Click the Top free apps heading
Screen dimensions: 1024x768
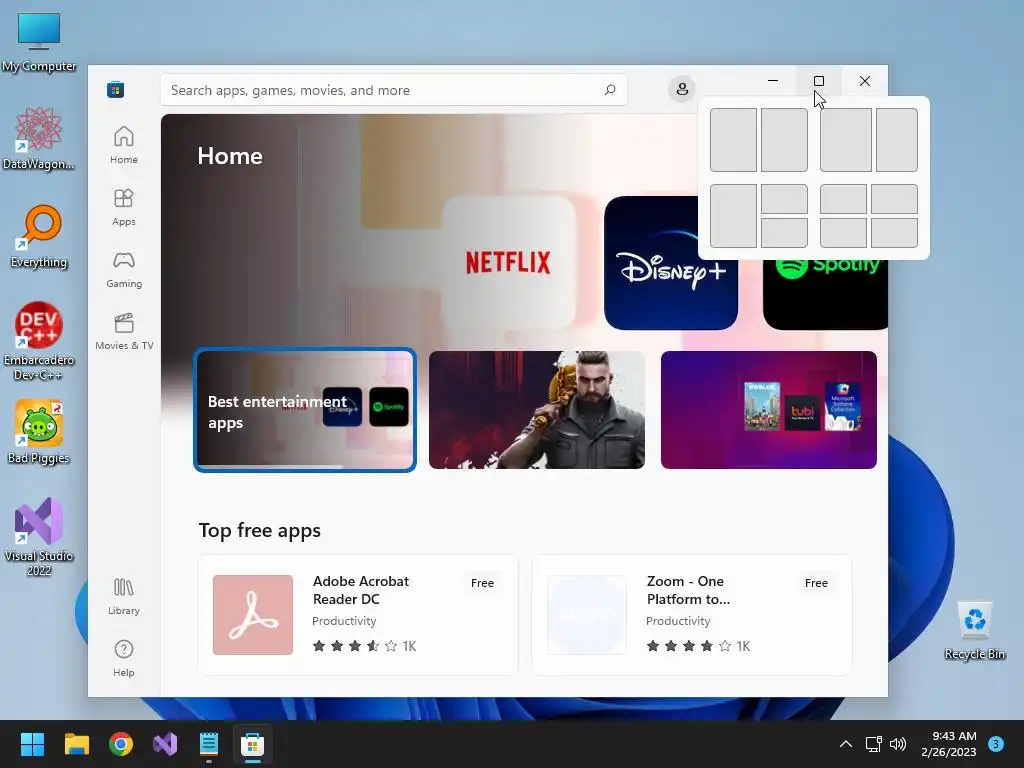click(x=259, y=530)
